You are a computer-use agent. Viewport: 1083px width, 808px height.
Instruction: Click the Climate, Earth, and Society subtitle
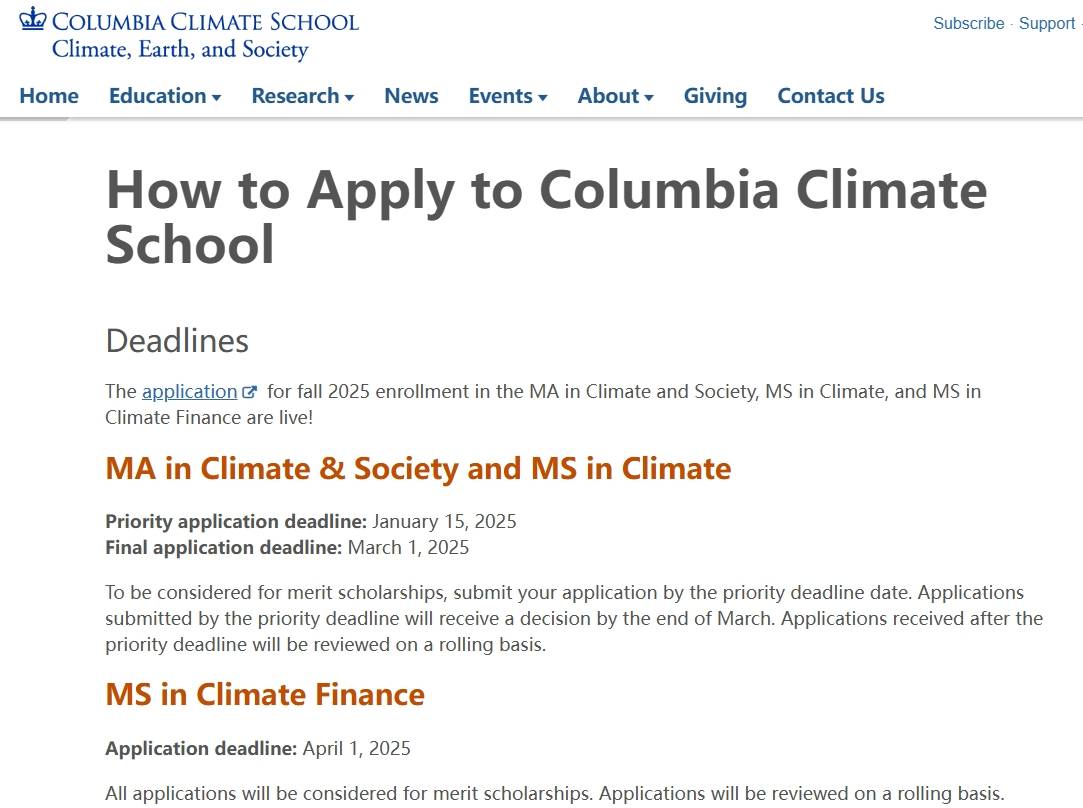(x=180, y=50)
